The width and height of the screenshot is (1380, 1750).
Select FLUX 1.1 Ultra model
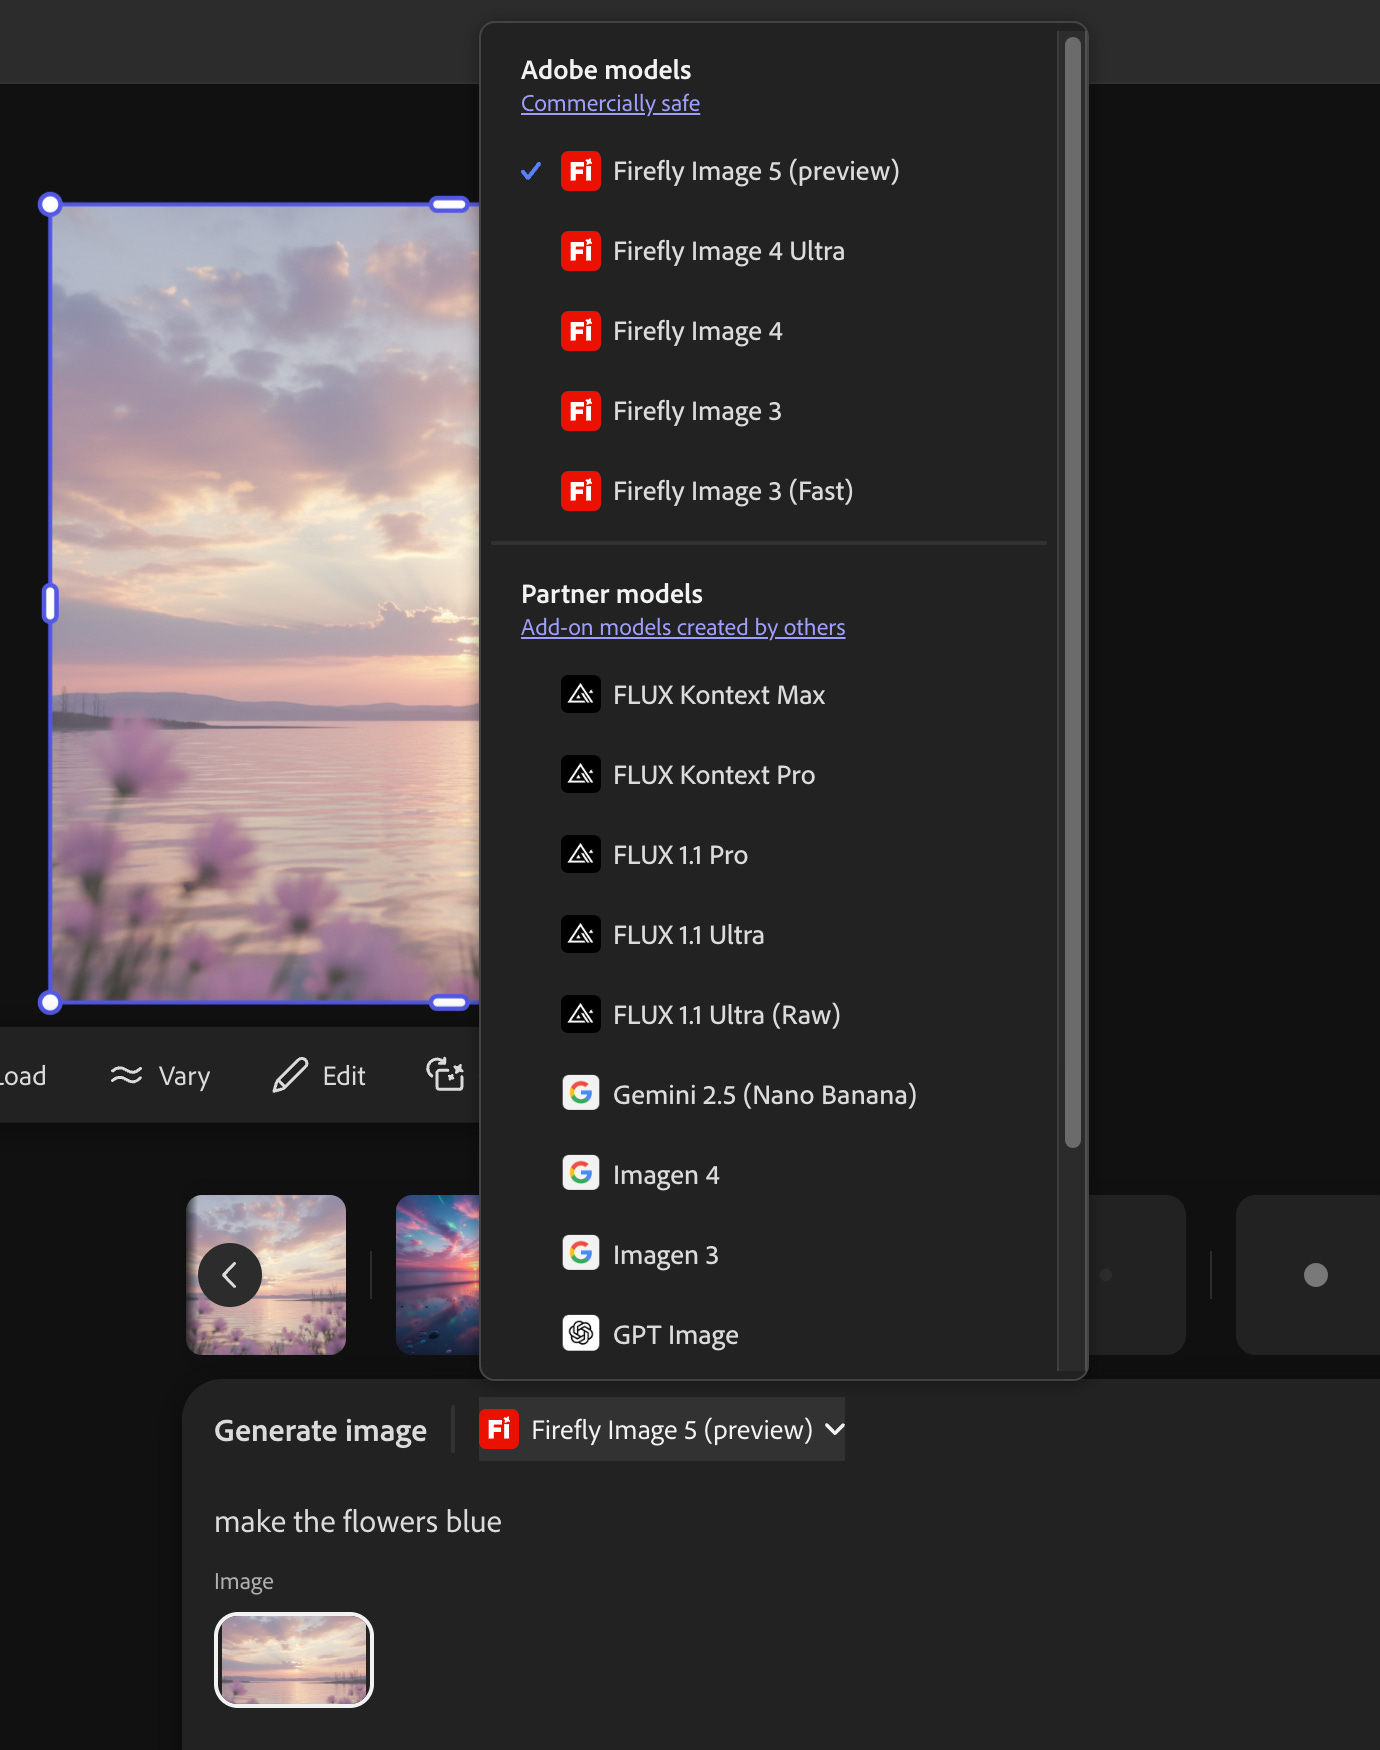coord(768,935)
